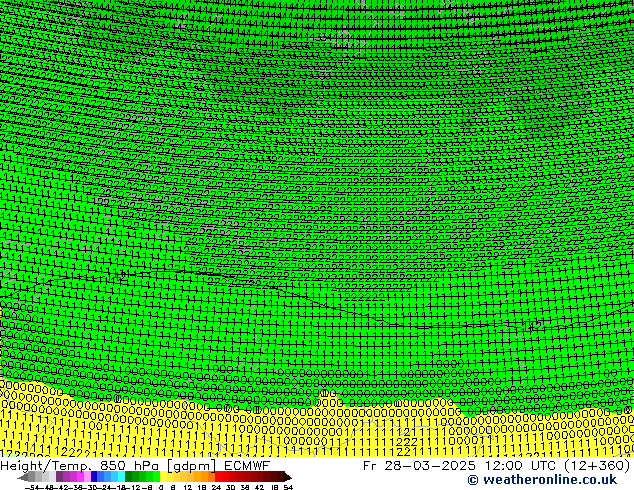Select the dark blue legend swatch
634x490 pixels.
pyautogui.click(x=99, y=477)
